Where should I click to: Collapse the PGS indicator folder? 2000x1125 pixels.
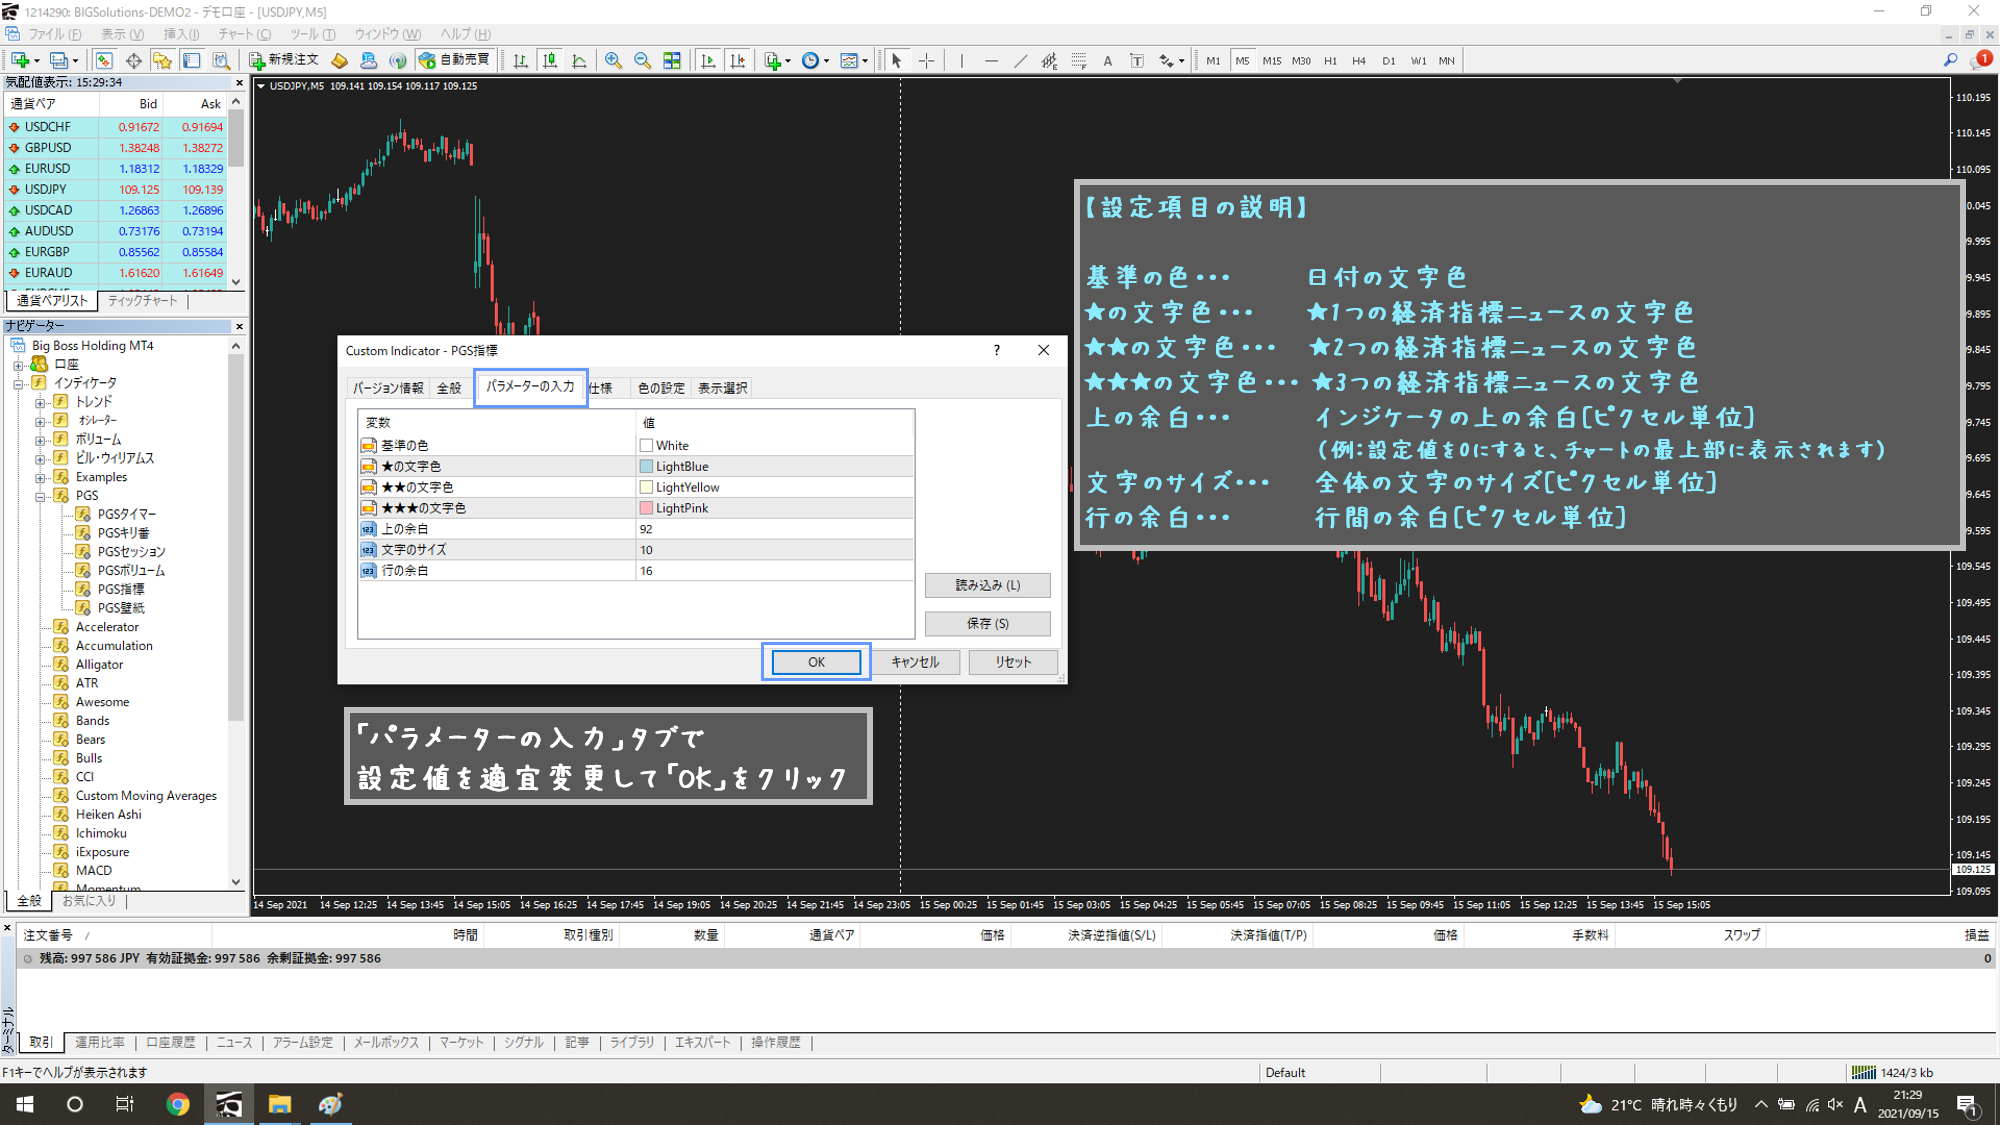[40, 496]
